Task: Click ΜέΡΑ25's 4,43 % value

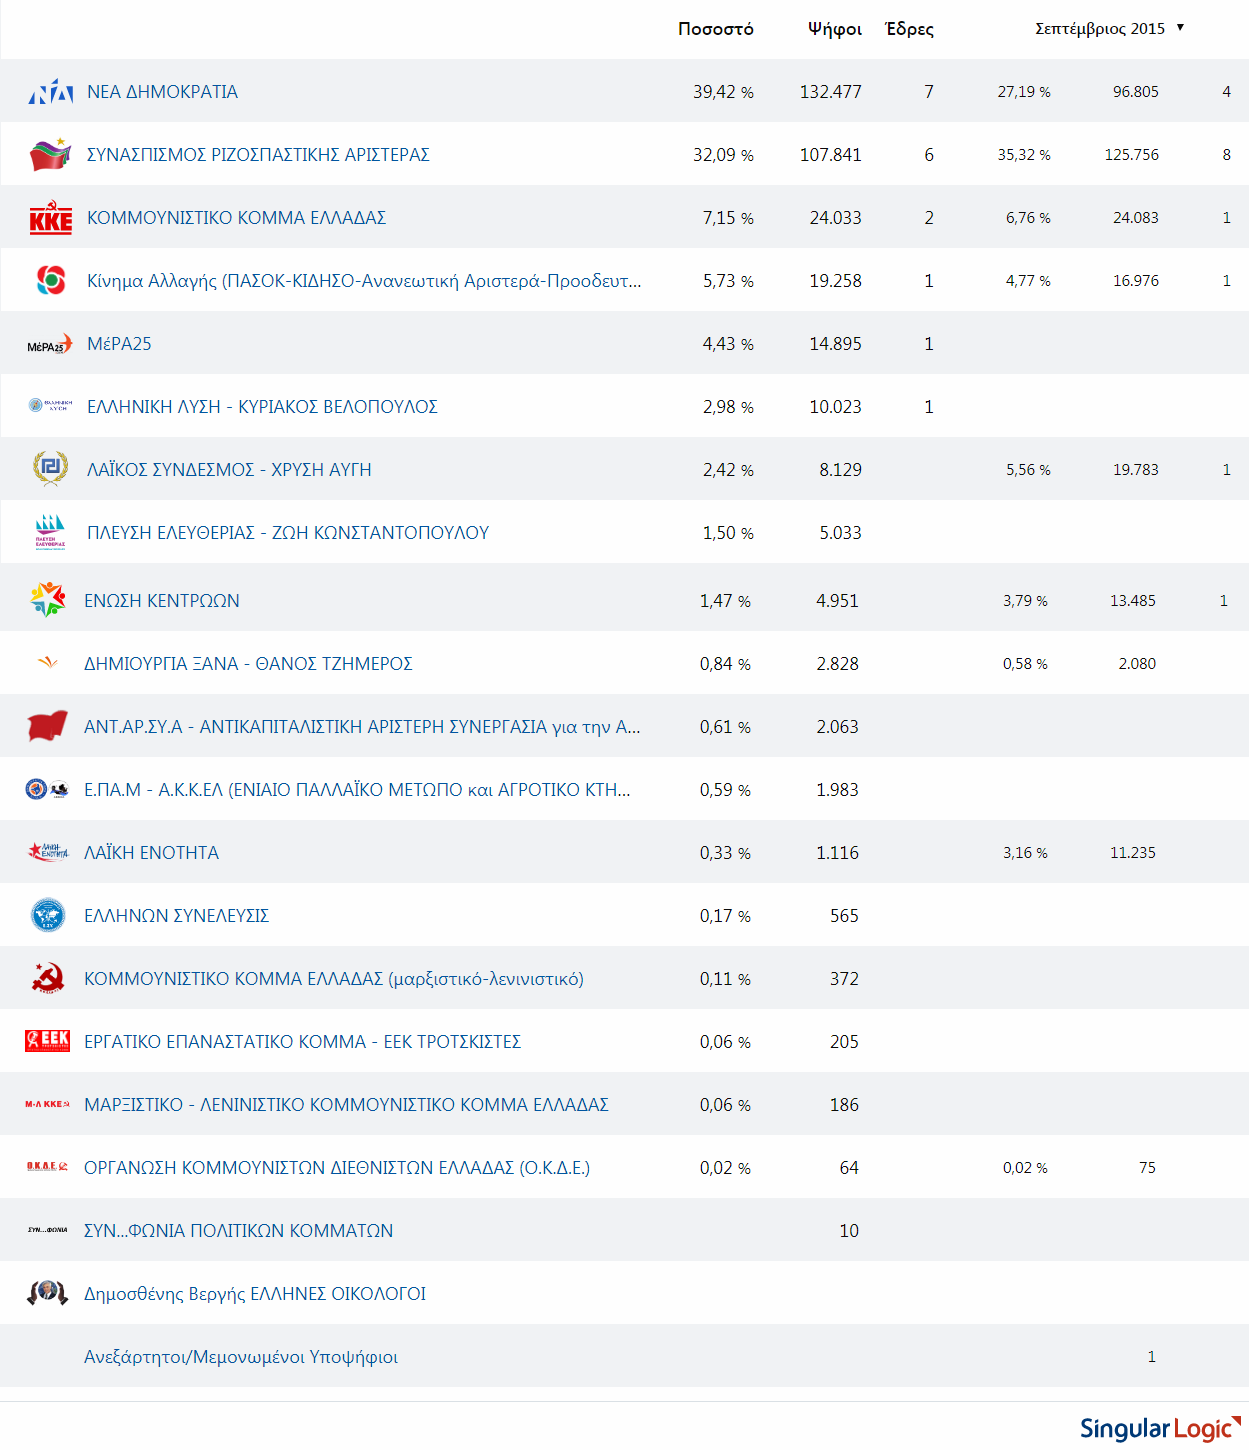Action: tap(728, 344)
